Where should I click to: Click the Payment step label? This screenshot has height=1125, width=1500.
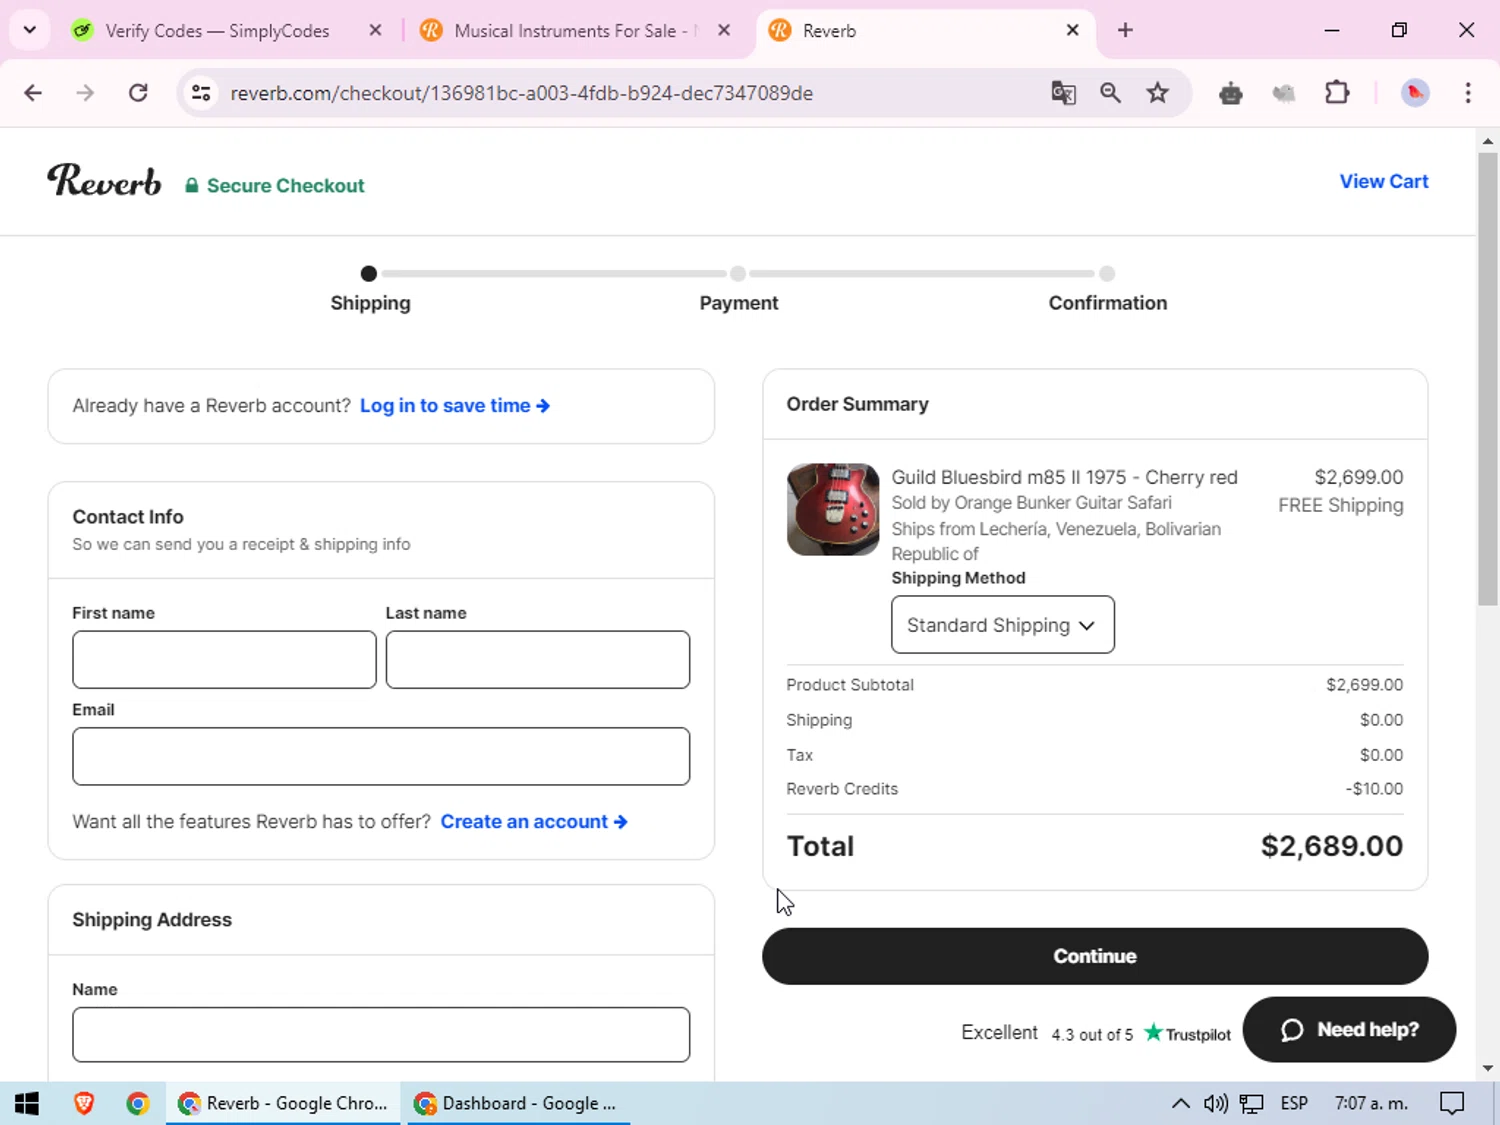738,303
